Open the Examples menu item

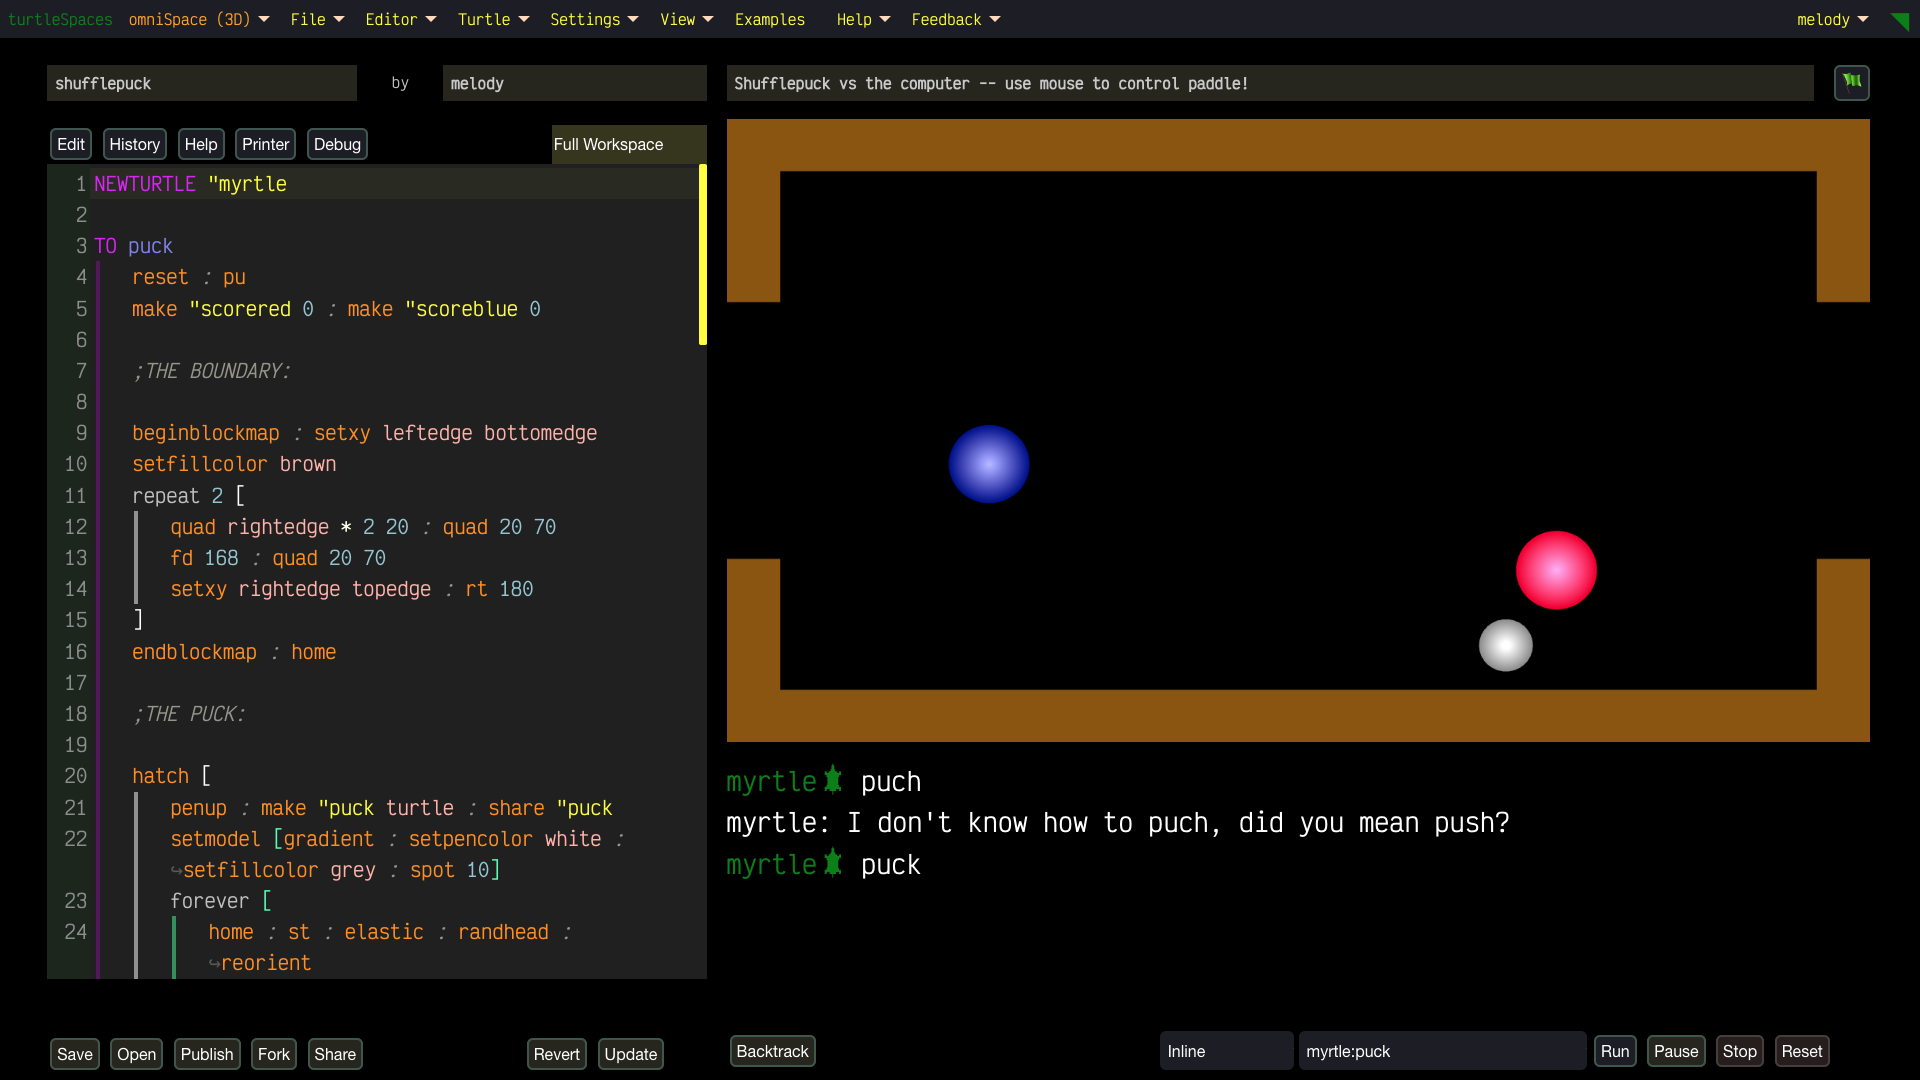769,19
